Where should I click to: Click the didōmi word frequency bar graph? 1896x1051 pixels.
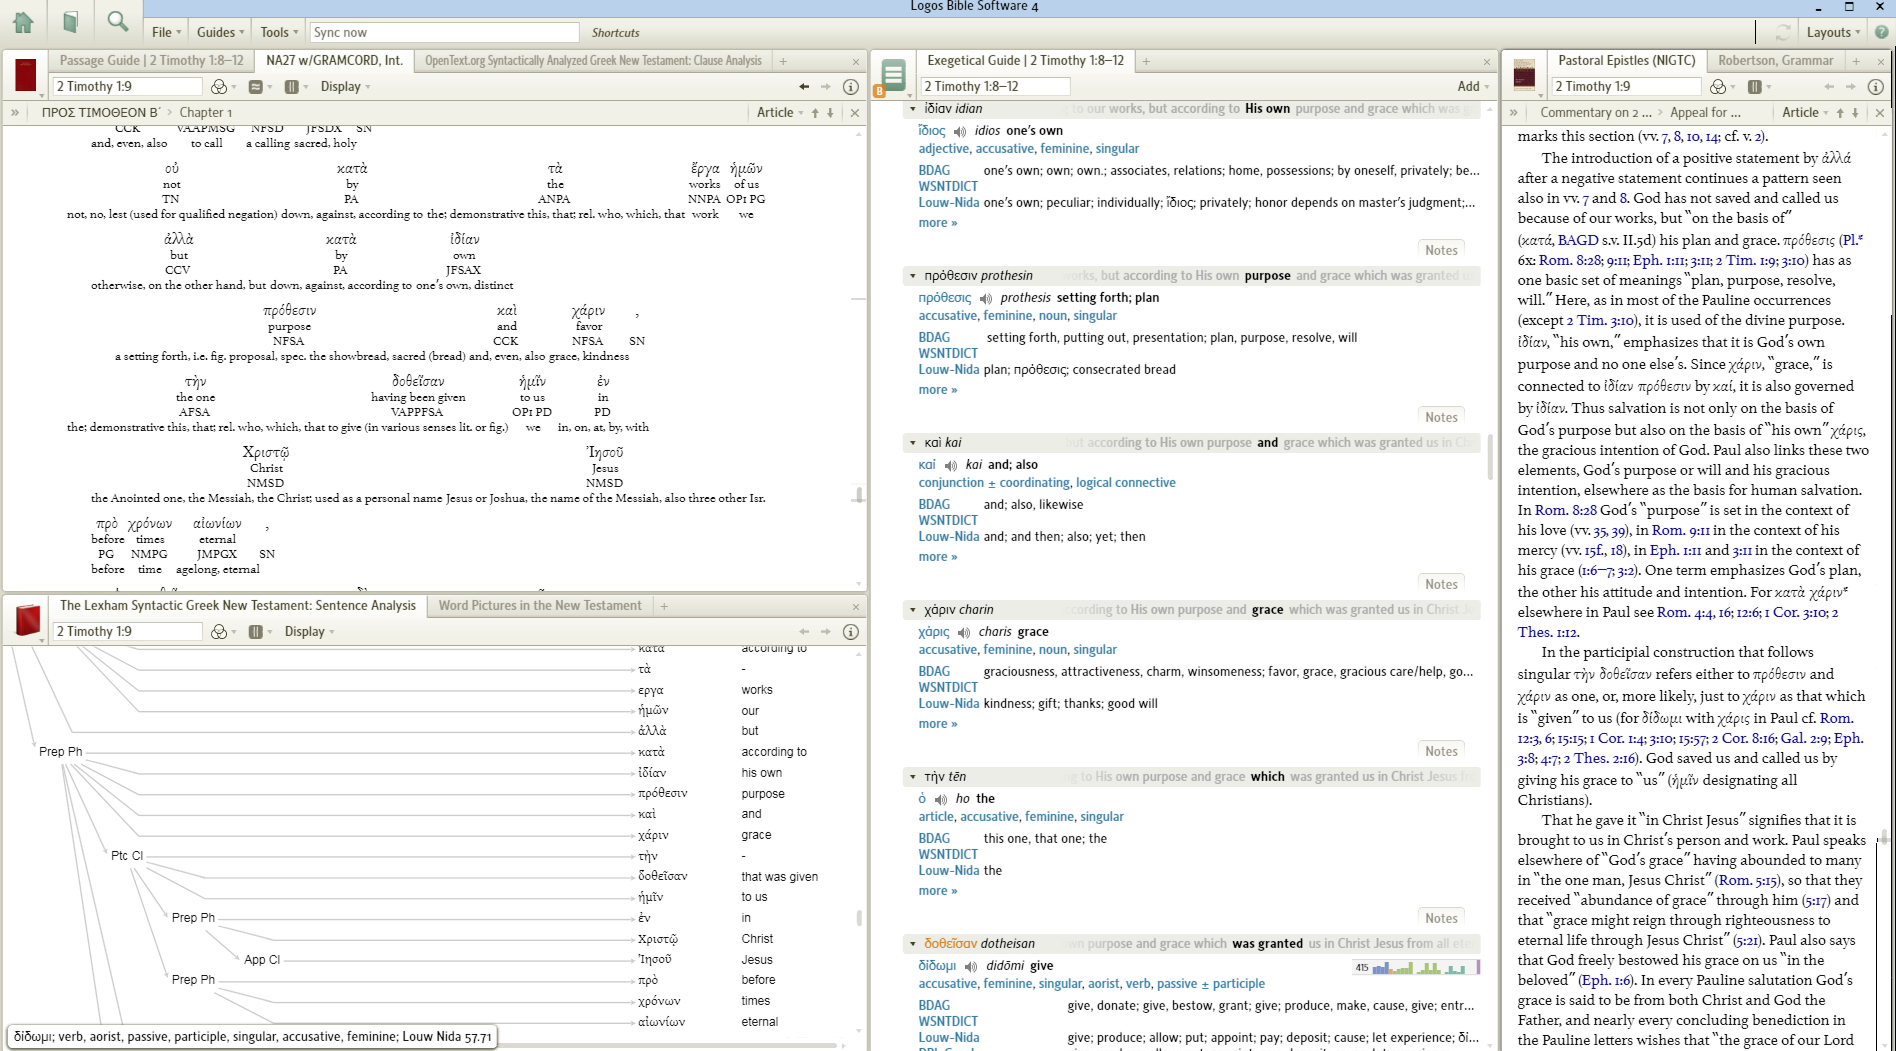pyautogui.click(x=1415, y=967)
